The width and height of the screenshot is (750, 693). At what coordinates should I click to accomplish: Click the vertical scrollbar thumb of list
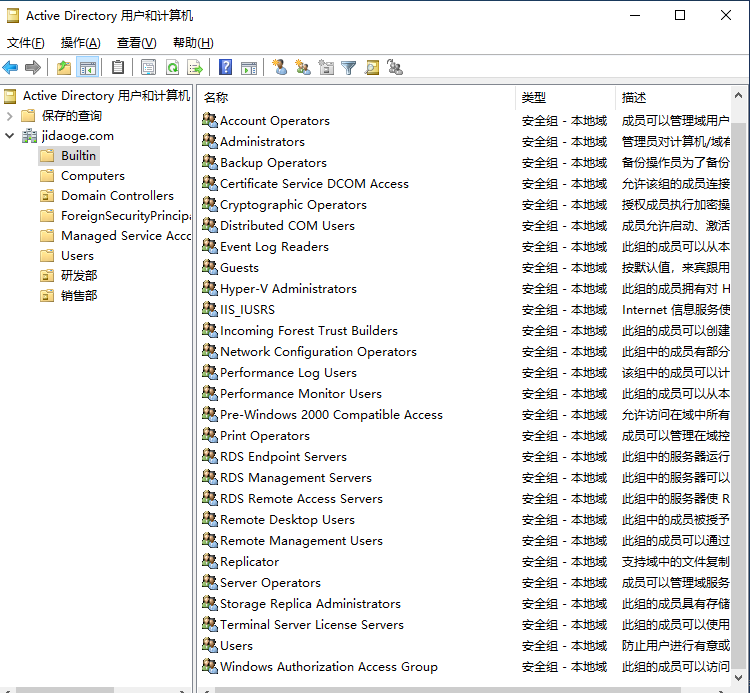click(739, 397)
